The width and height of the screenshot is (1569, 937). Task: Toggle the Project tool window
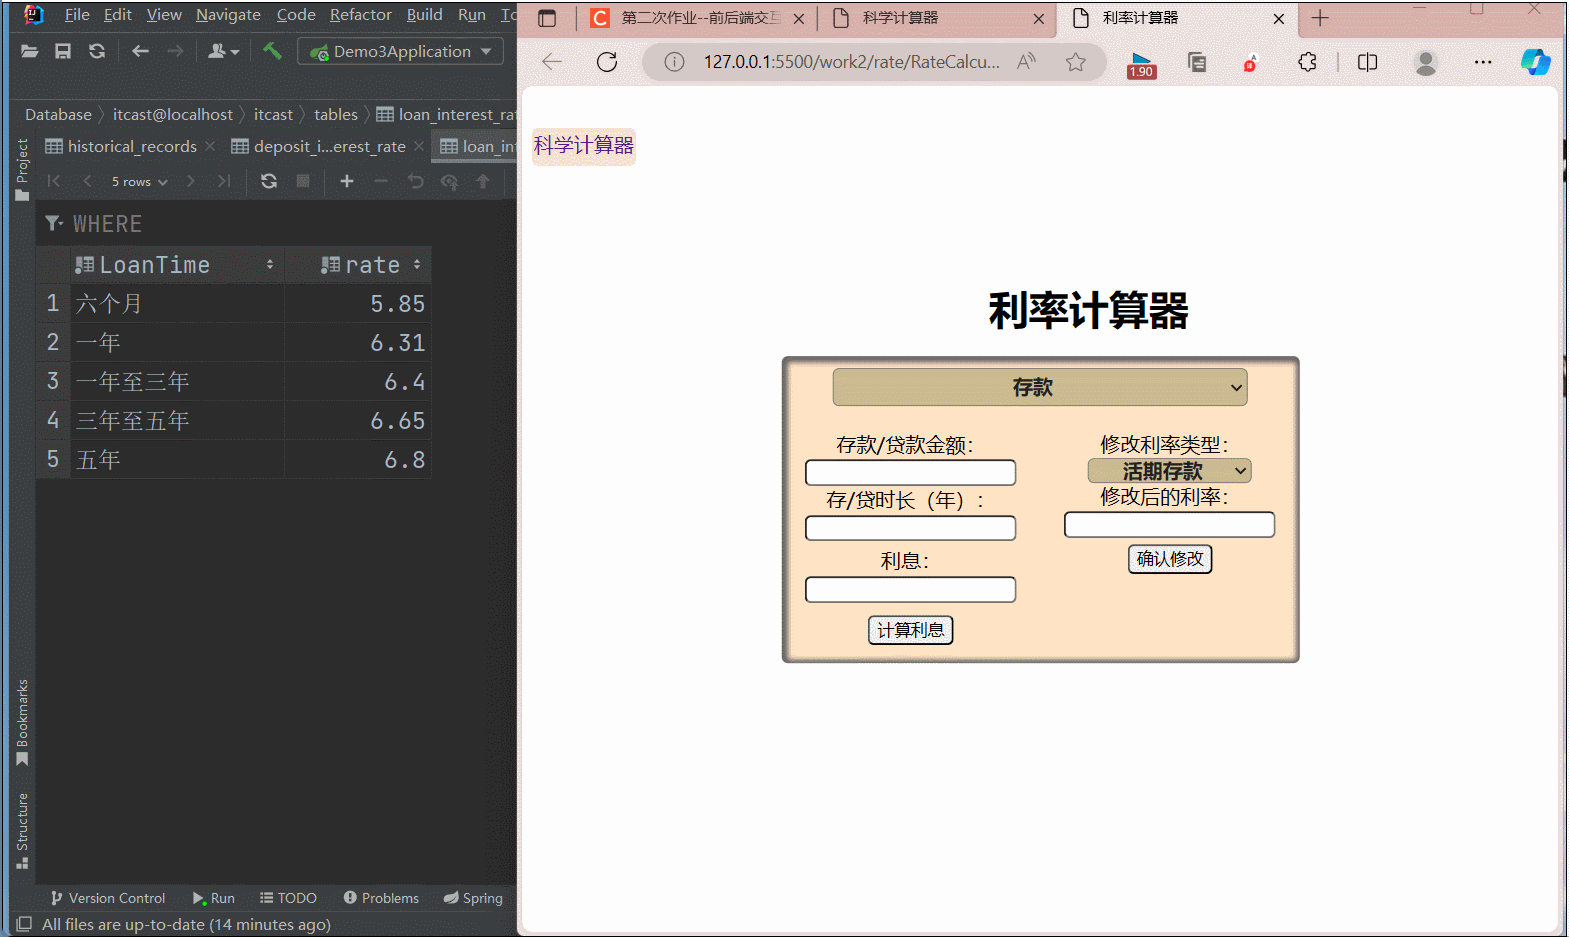pyautogui.click(x=22, y=168)
